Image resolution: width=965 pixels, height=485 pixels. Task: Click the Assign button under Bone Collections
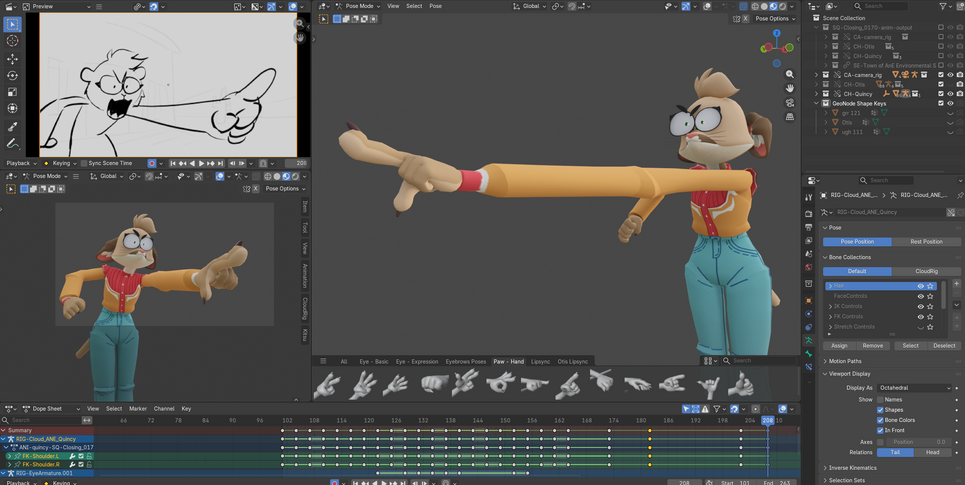pyautogui.click(x=839, y=346)
